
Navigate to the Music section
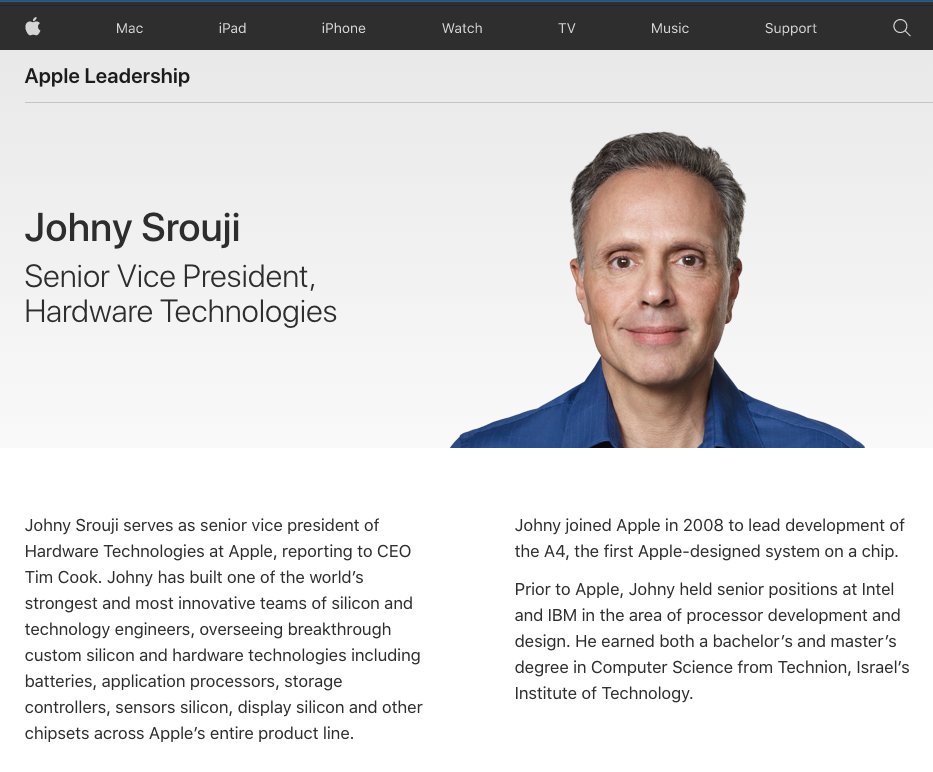669,28
